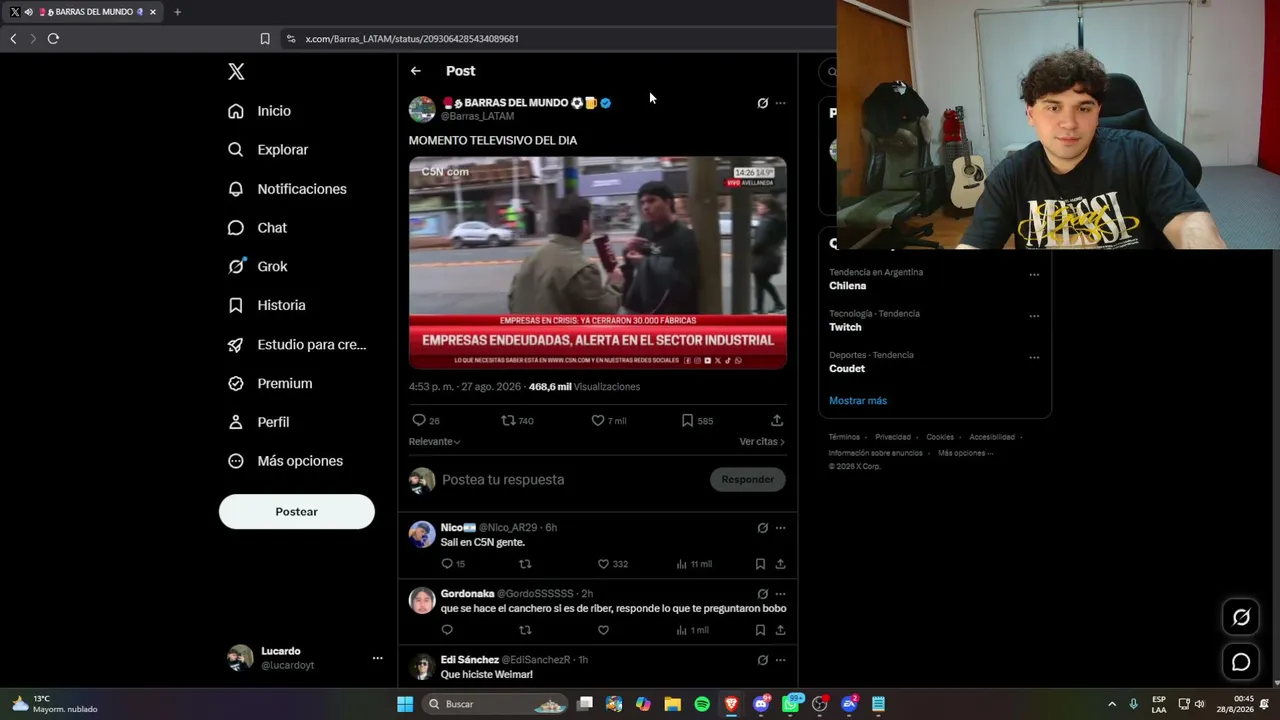Open Grok actions on the BARRAS DEL MUNDO post
The width and height of the screenshot is (1280, 720).
tap(762, 103)
